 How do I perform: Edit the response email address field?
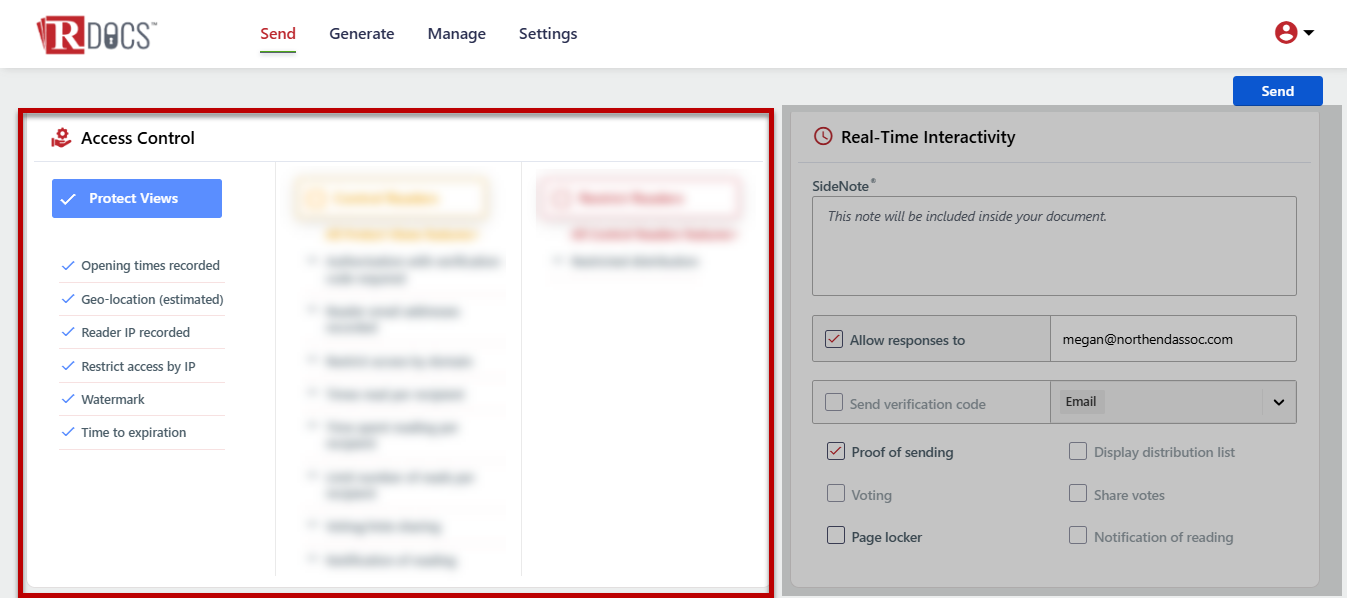pyautogui.click(x=1173, y=339)
